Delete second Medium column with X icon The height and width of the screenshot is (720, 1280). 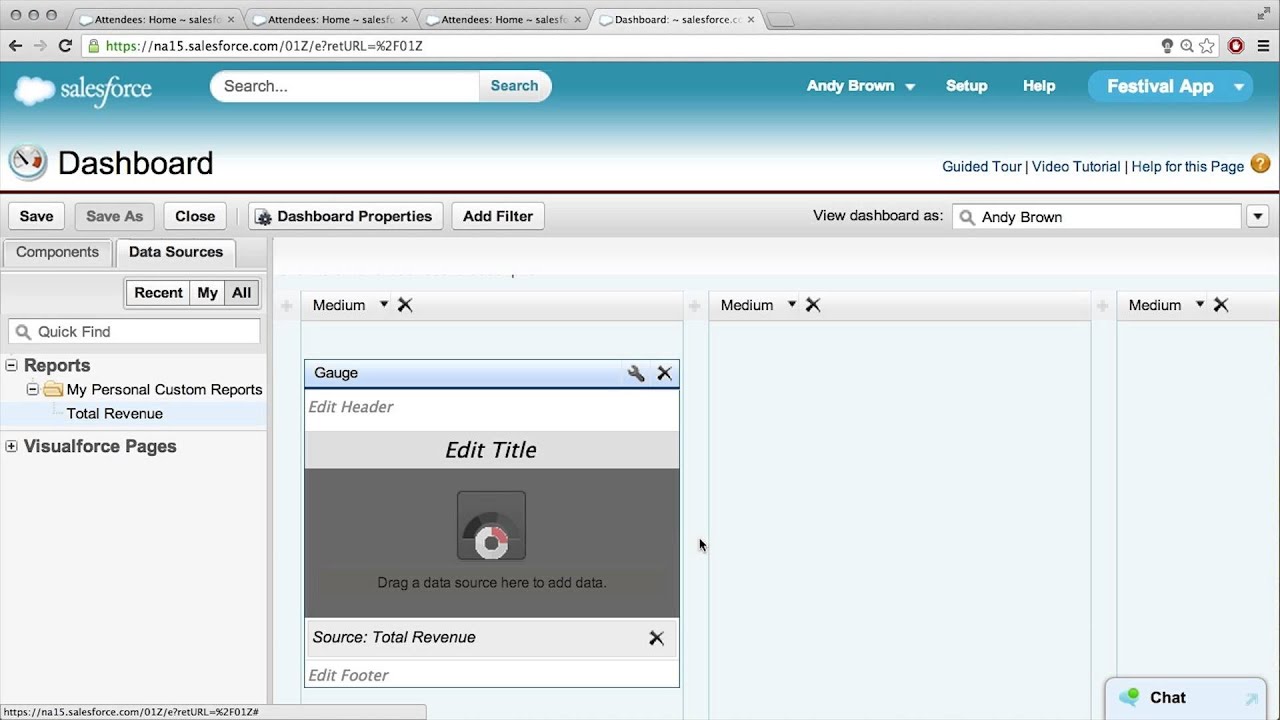coord(813,305)
